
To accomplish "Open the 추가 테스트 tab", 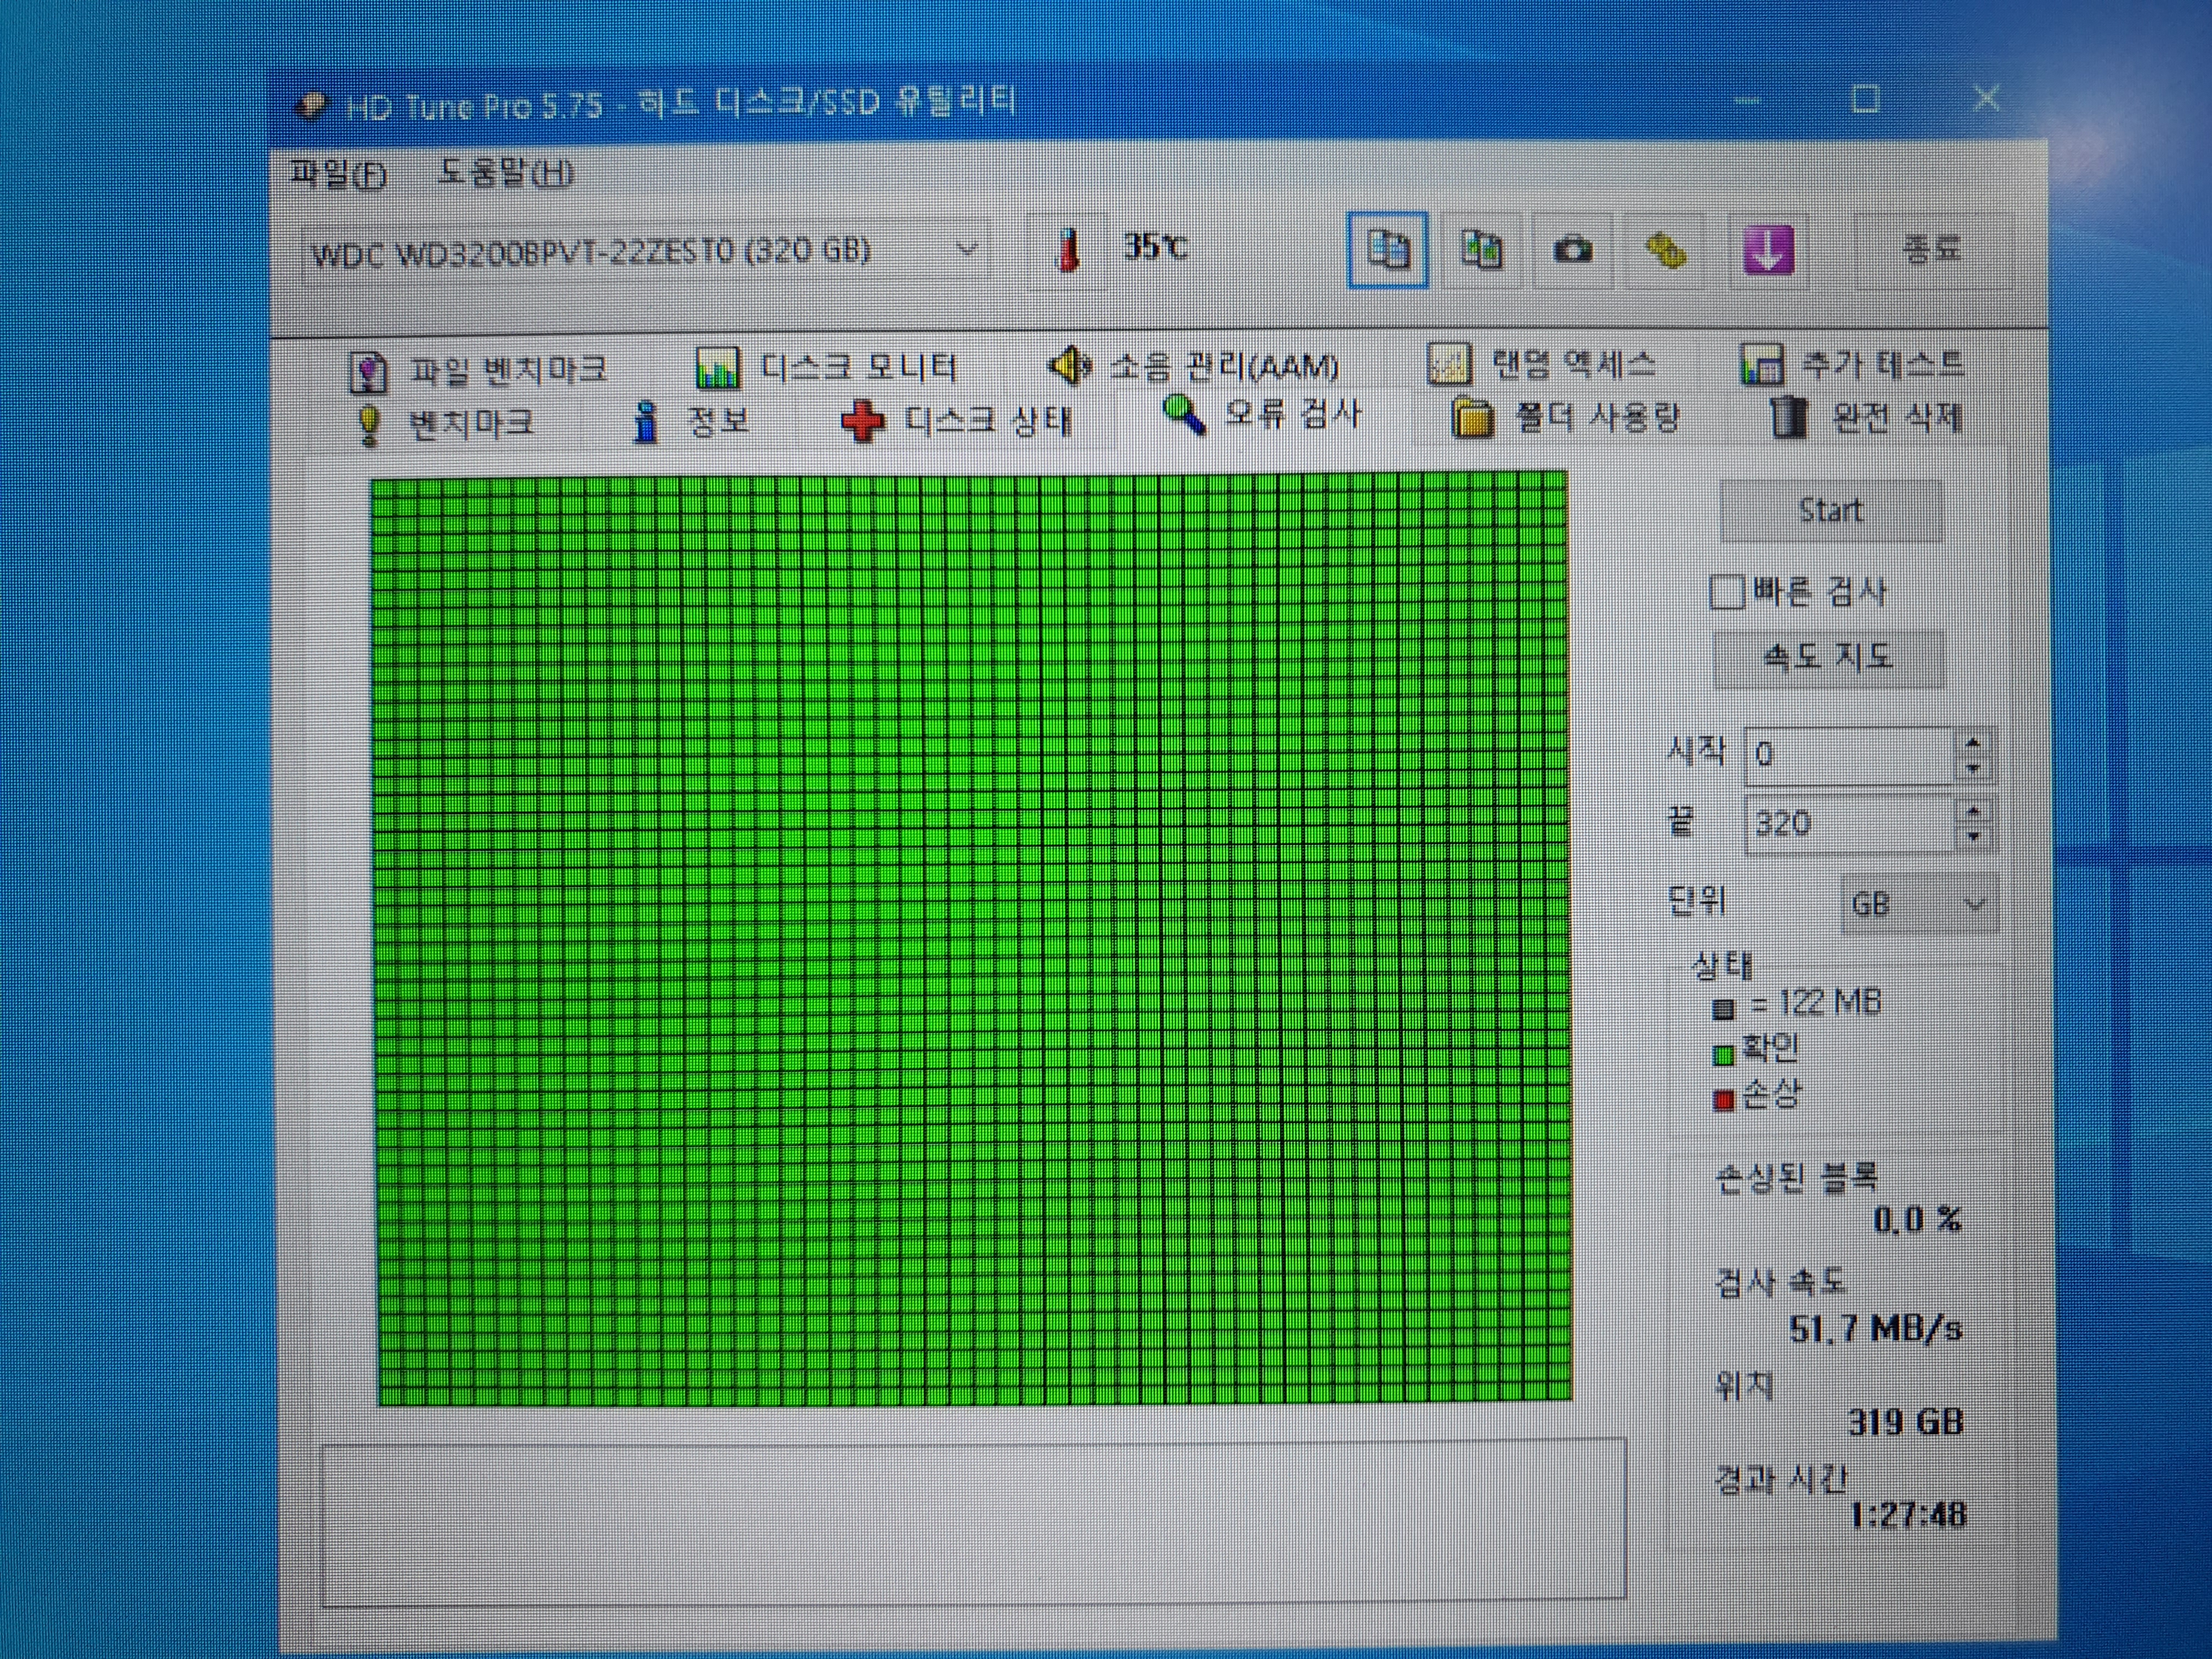I will coord(1853,364).
